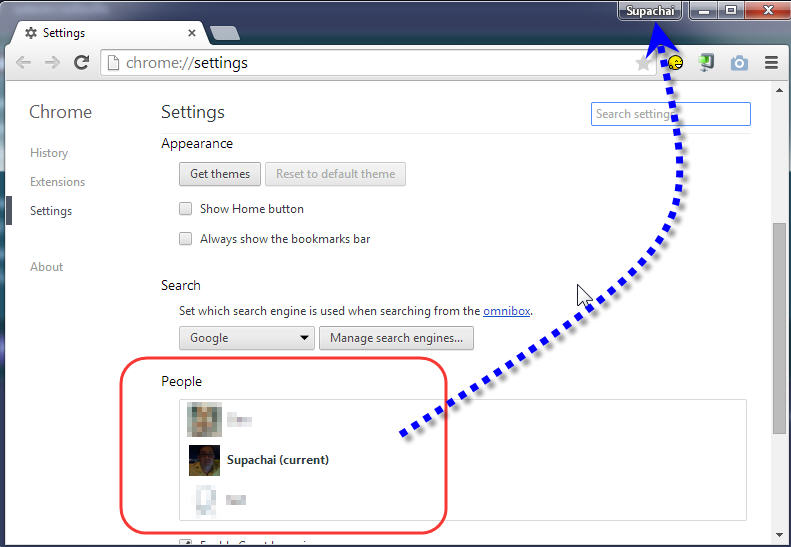
Task: Click the Supachai profile avatar thumbnail
Action: [204, 460]
